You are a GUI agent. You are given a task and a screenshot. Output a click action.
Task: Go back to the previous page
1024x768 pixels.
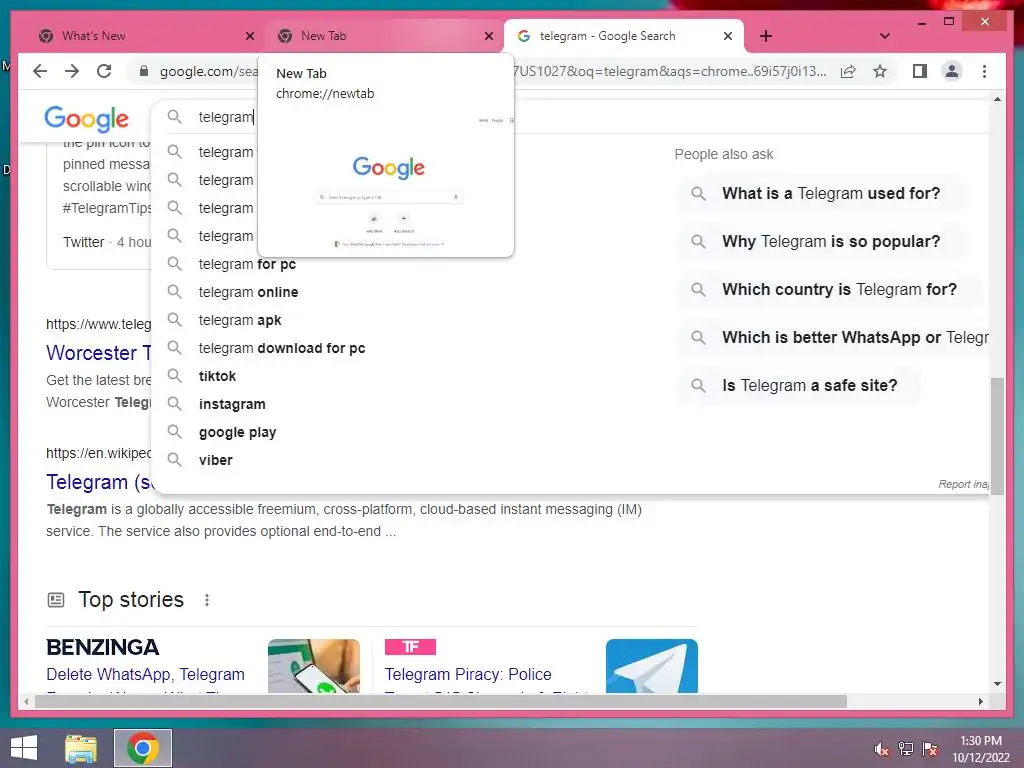[40, 71]
